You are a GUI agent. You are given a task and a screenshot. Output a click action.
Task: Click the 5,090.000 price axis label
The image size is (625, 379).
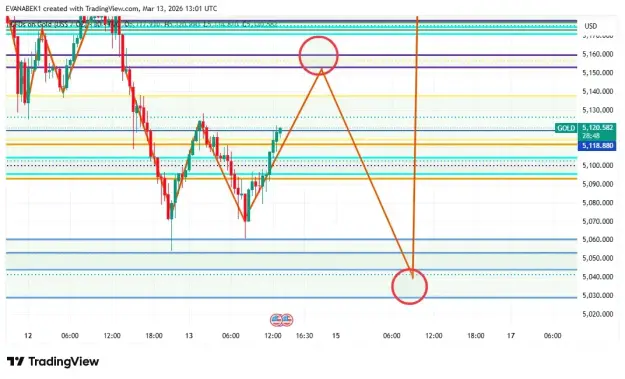(x=597, y=184)
